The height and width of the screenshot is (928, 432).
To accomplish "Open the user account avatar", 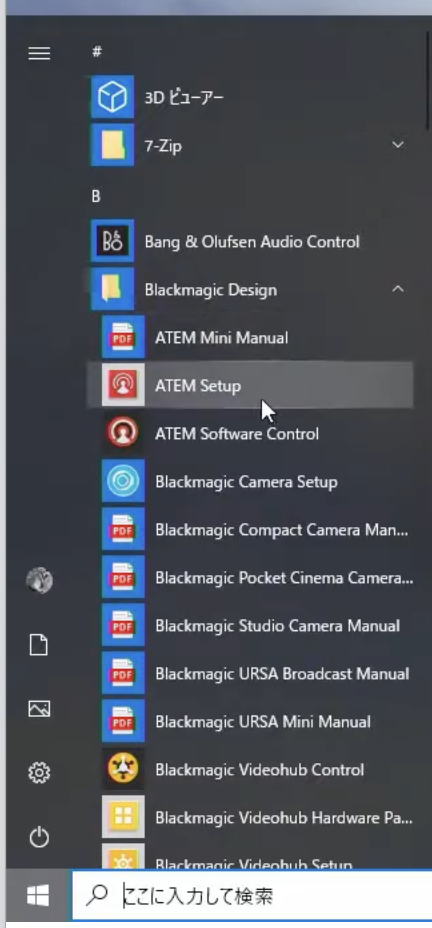I will point(40,581).
